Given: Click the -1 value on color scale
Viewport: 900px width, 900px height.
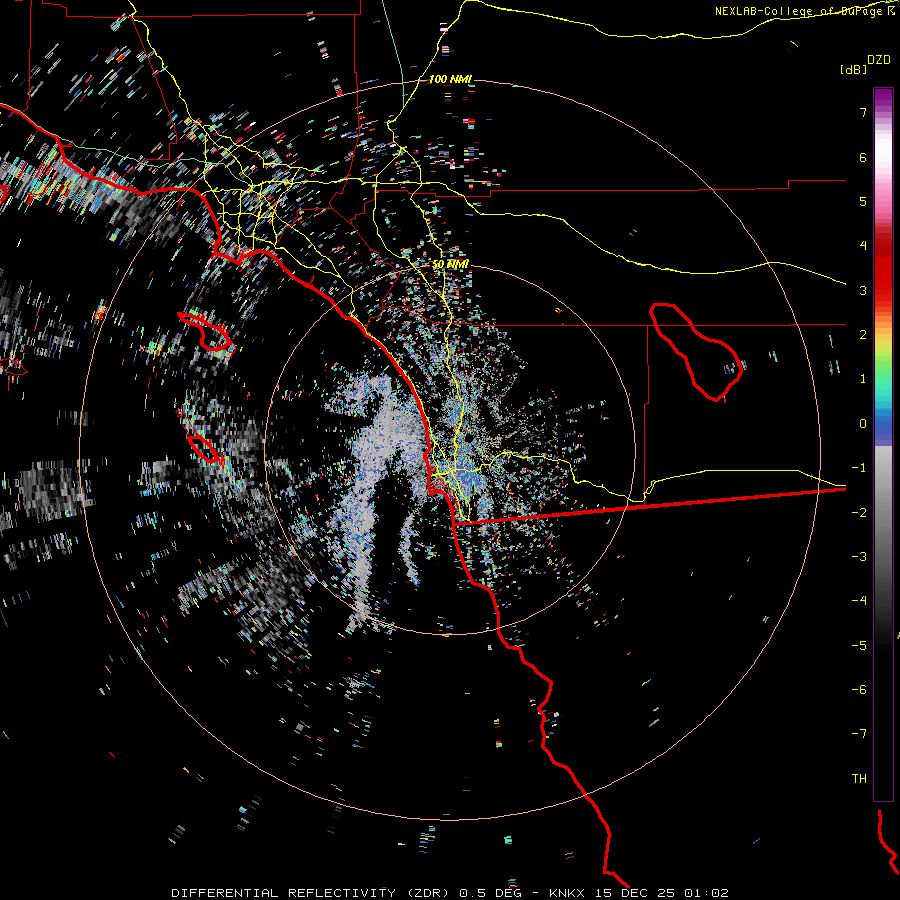Looking at the screenshot, I should click(859, 468).
